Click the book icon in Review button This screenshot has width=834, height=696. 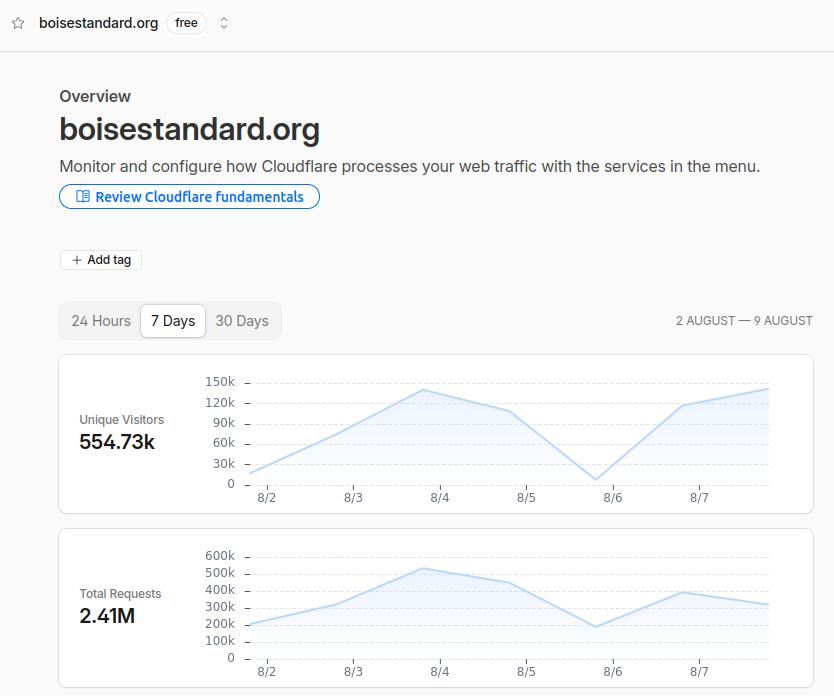(x=83, y=197)
